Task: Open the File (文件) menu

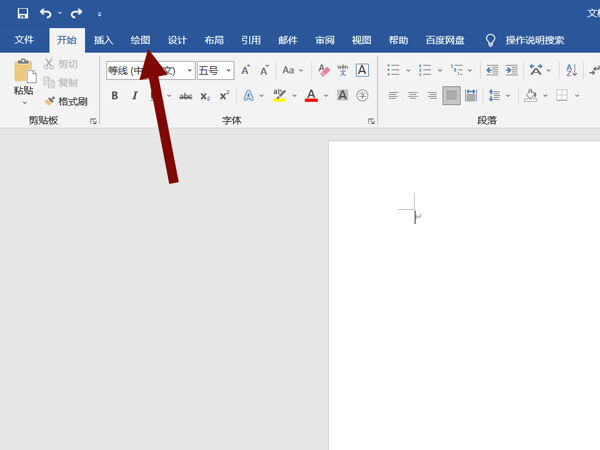Action: (25, 40)
